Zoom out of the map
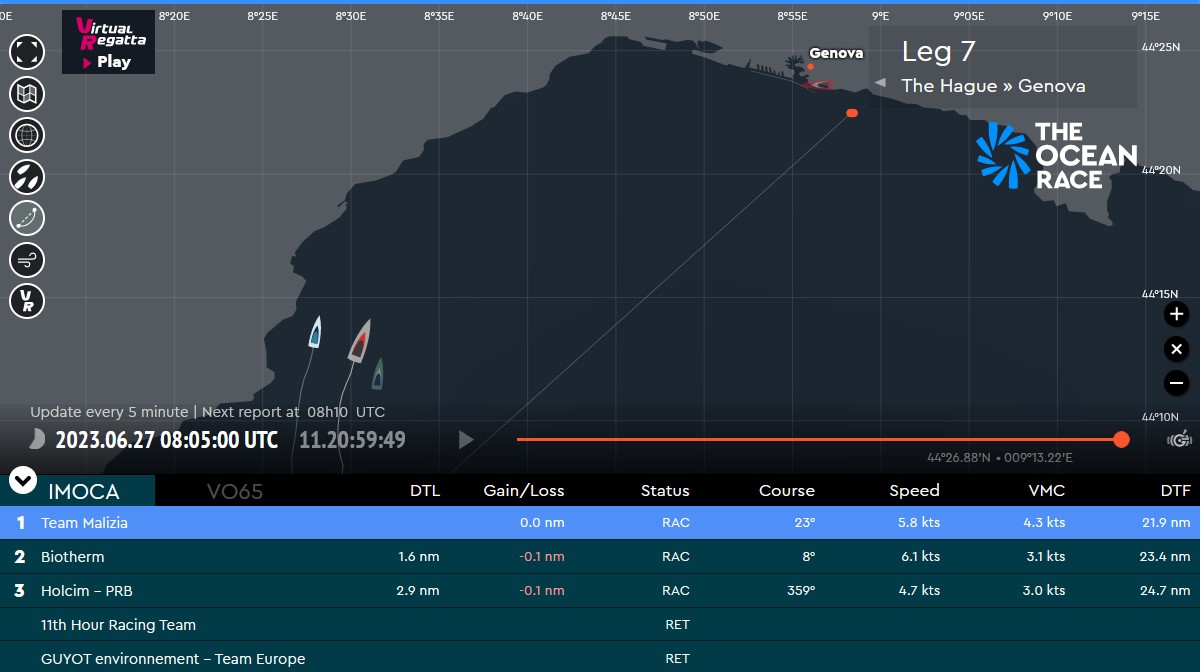The image size is (1202, 672). click(1177, 383)
